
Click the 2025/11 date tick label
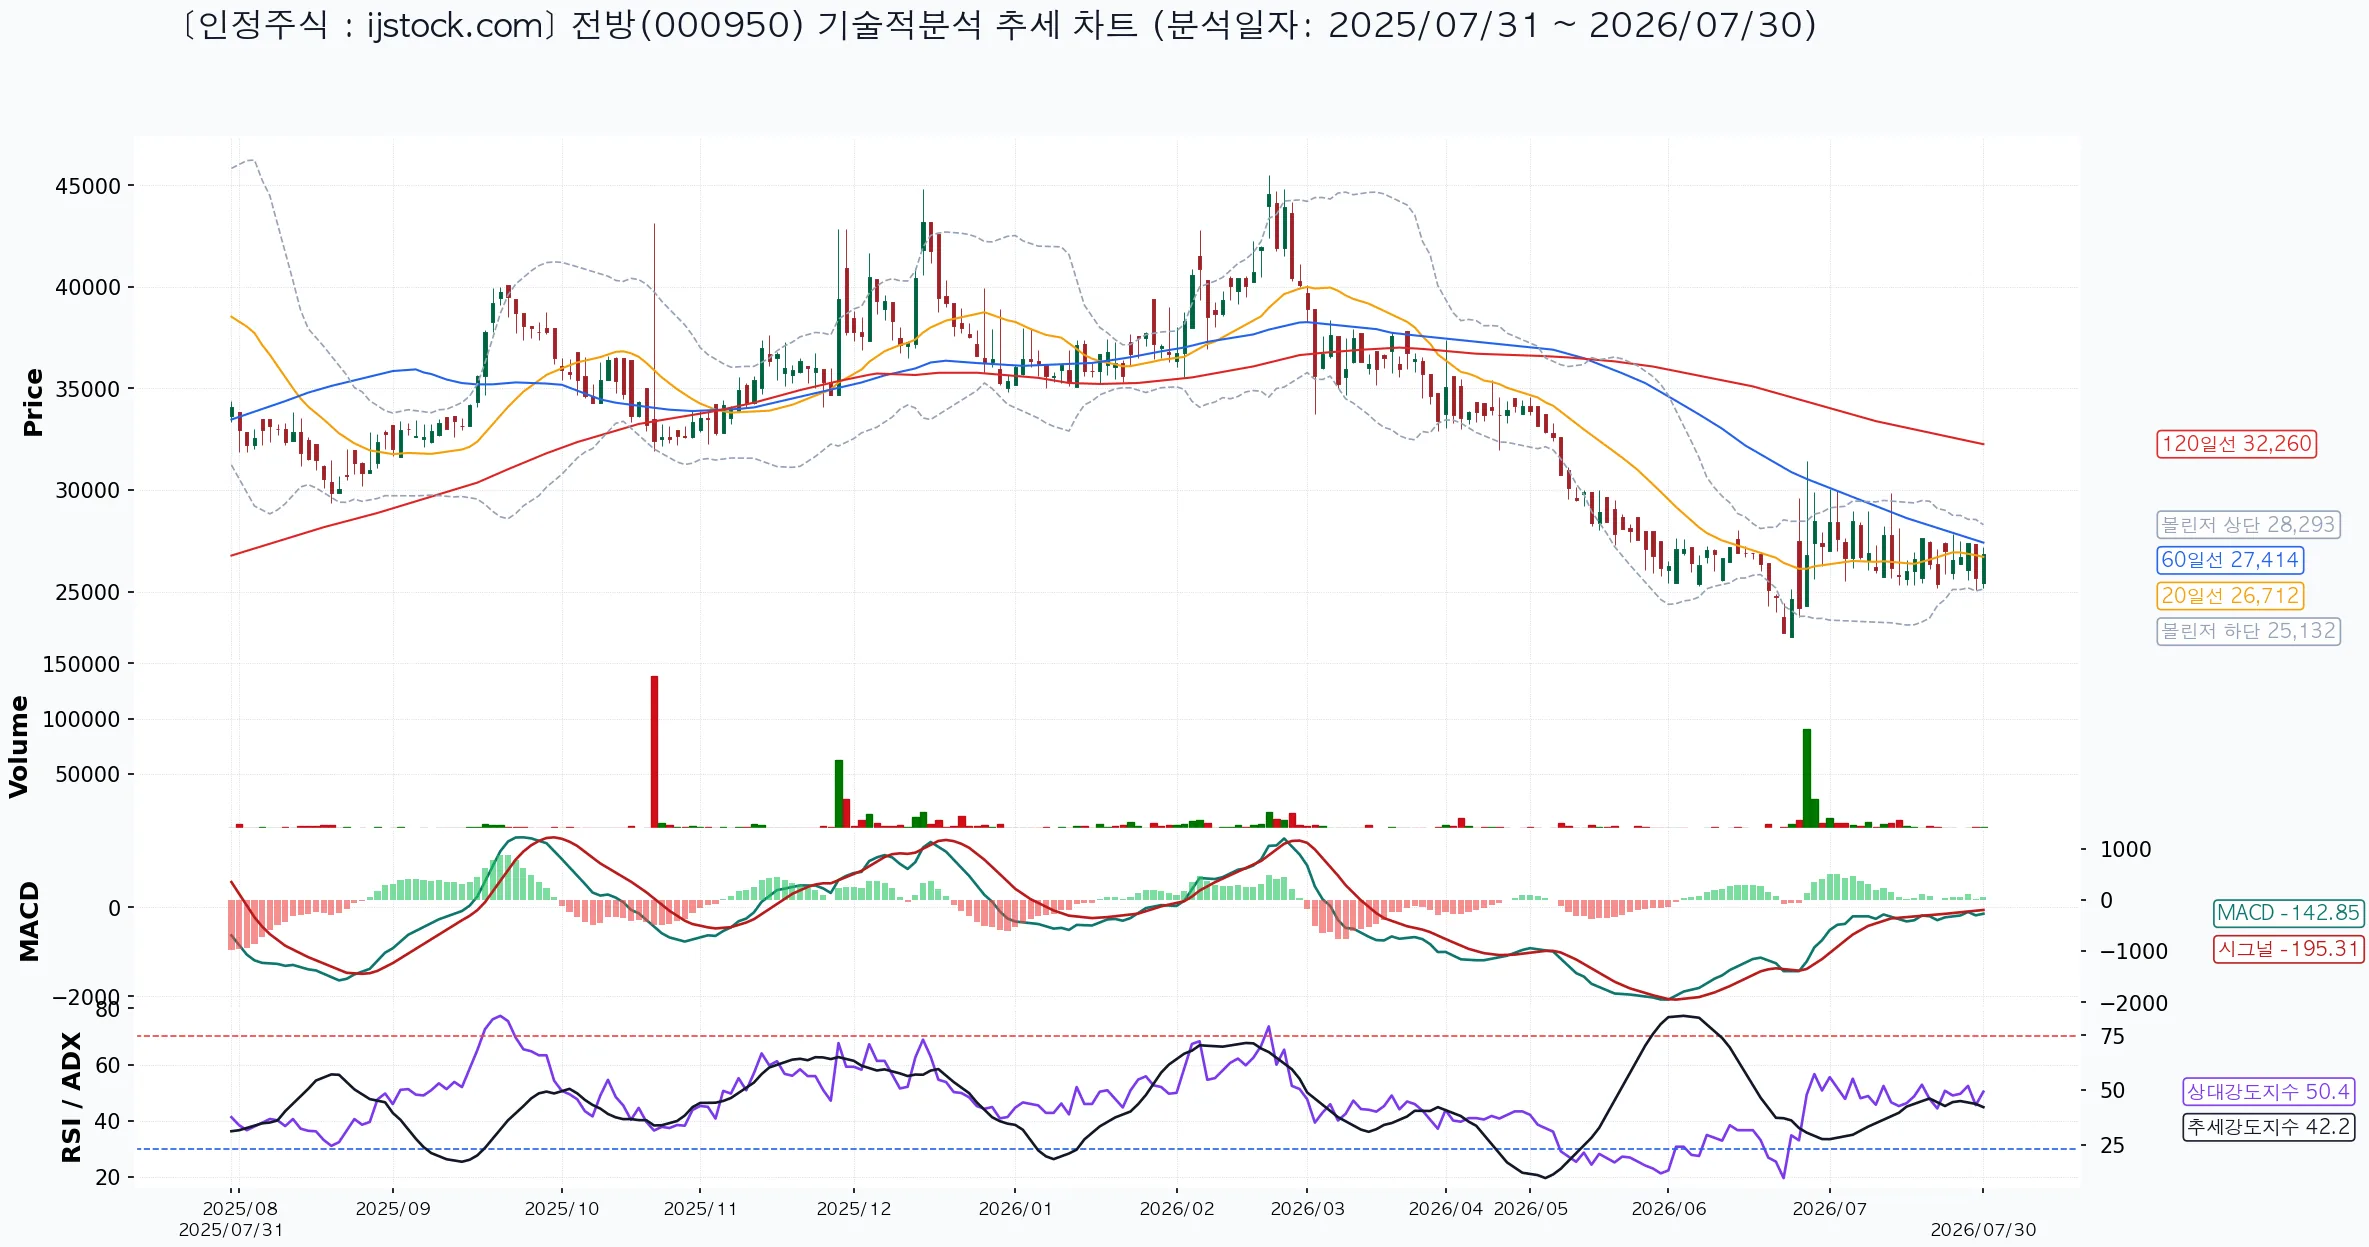pyautogui.click(x=700, y=1209)
